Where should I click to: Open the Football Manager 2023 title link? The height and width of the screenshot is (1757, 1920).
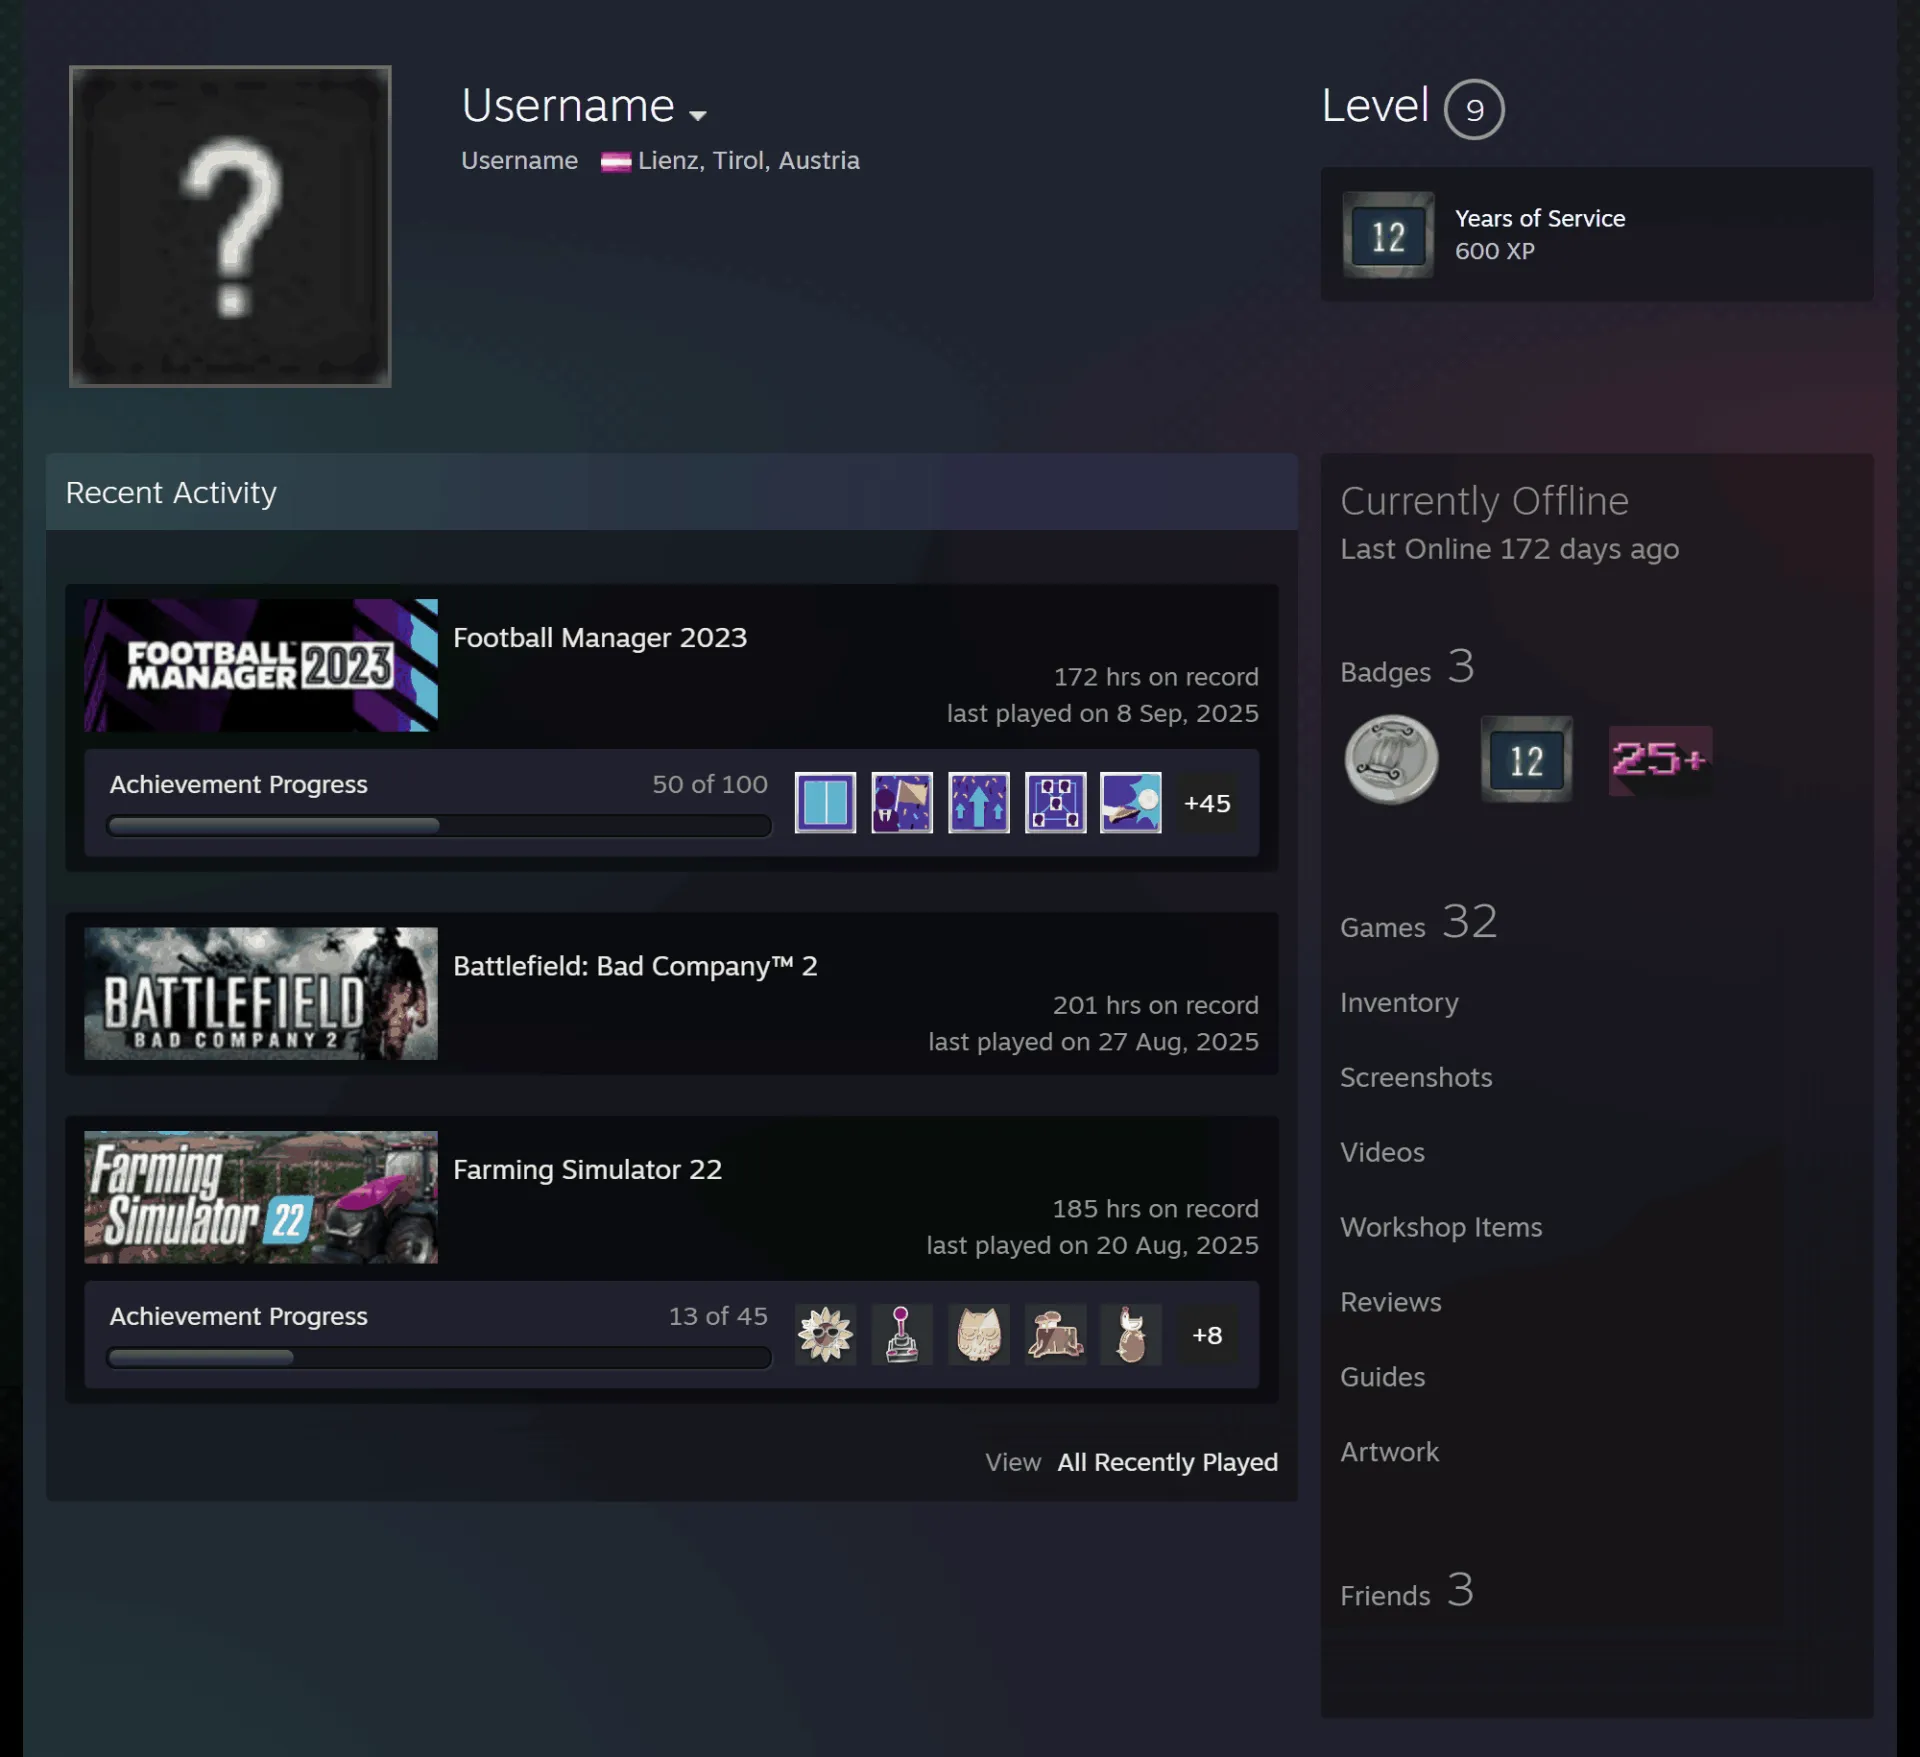pyautogui.click(x=600, y=637)
